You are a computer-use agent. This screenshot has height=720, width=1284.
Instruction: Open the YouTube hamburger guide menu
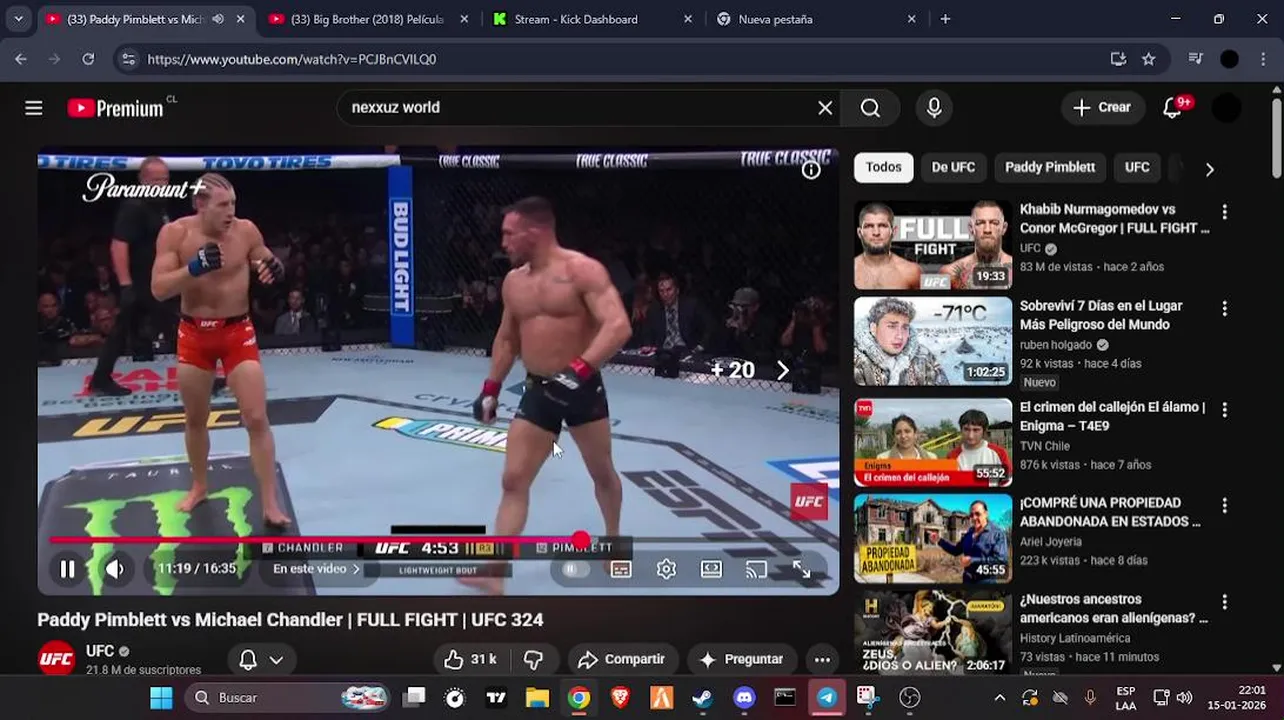coord(34,108)
